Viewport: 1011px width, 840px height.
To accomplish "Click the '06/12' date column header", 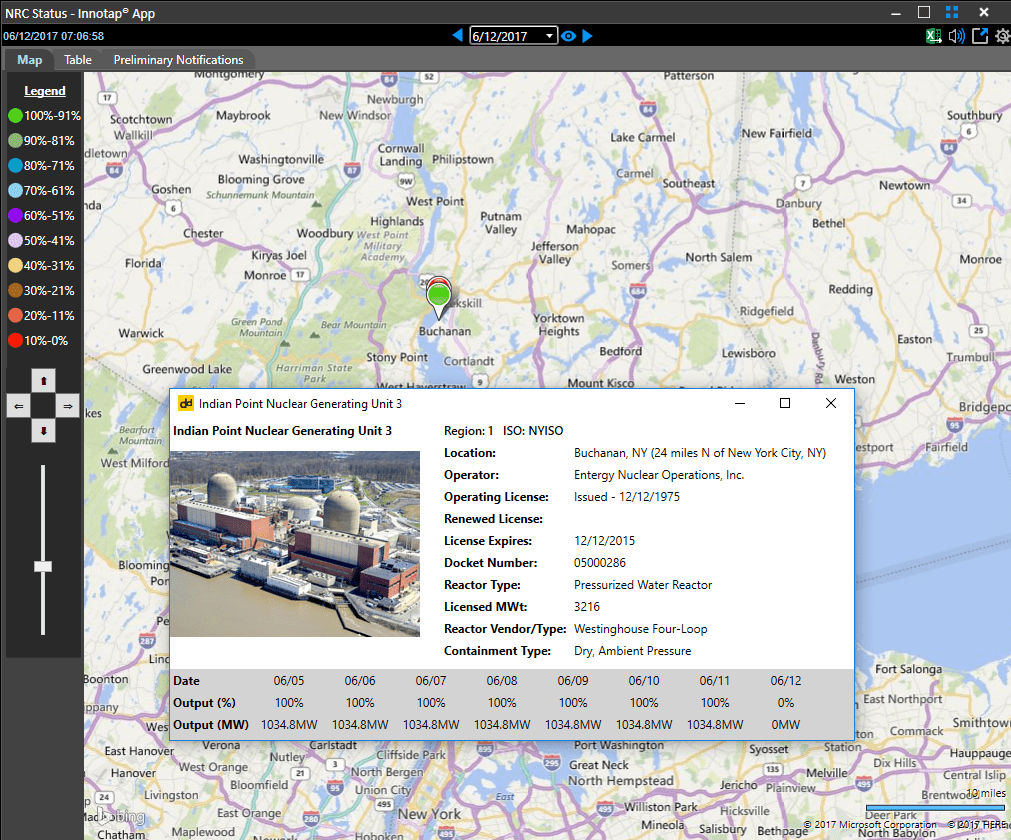I will pos(786,681).
